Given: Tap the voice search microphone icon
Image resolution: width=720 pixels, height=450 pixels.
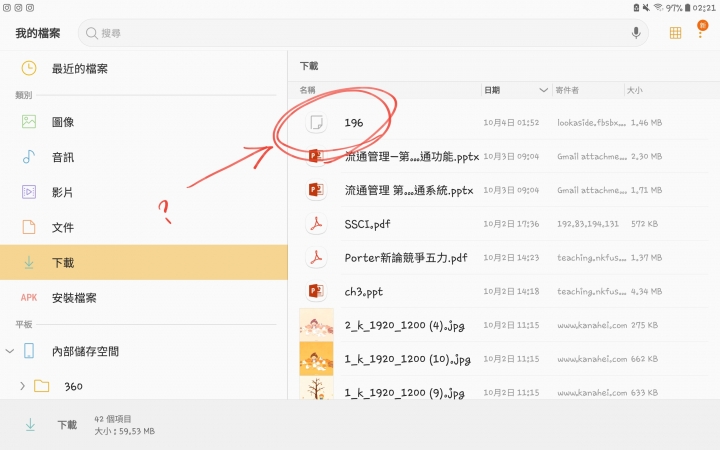Looking at the screenshot, I should (636, 33).
